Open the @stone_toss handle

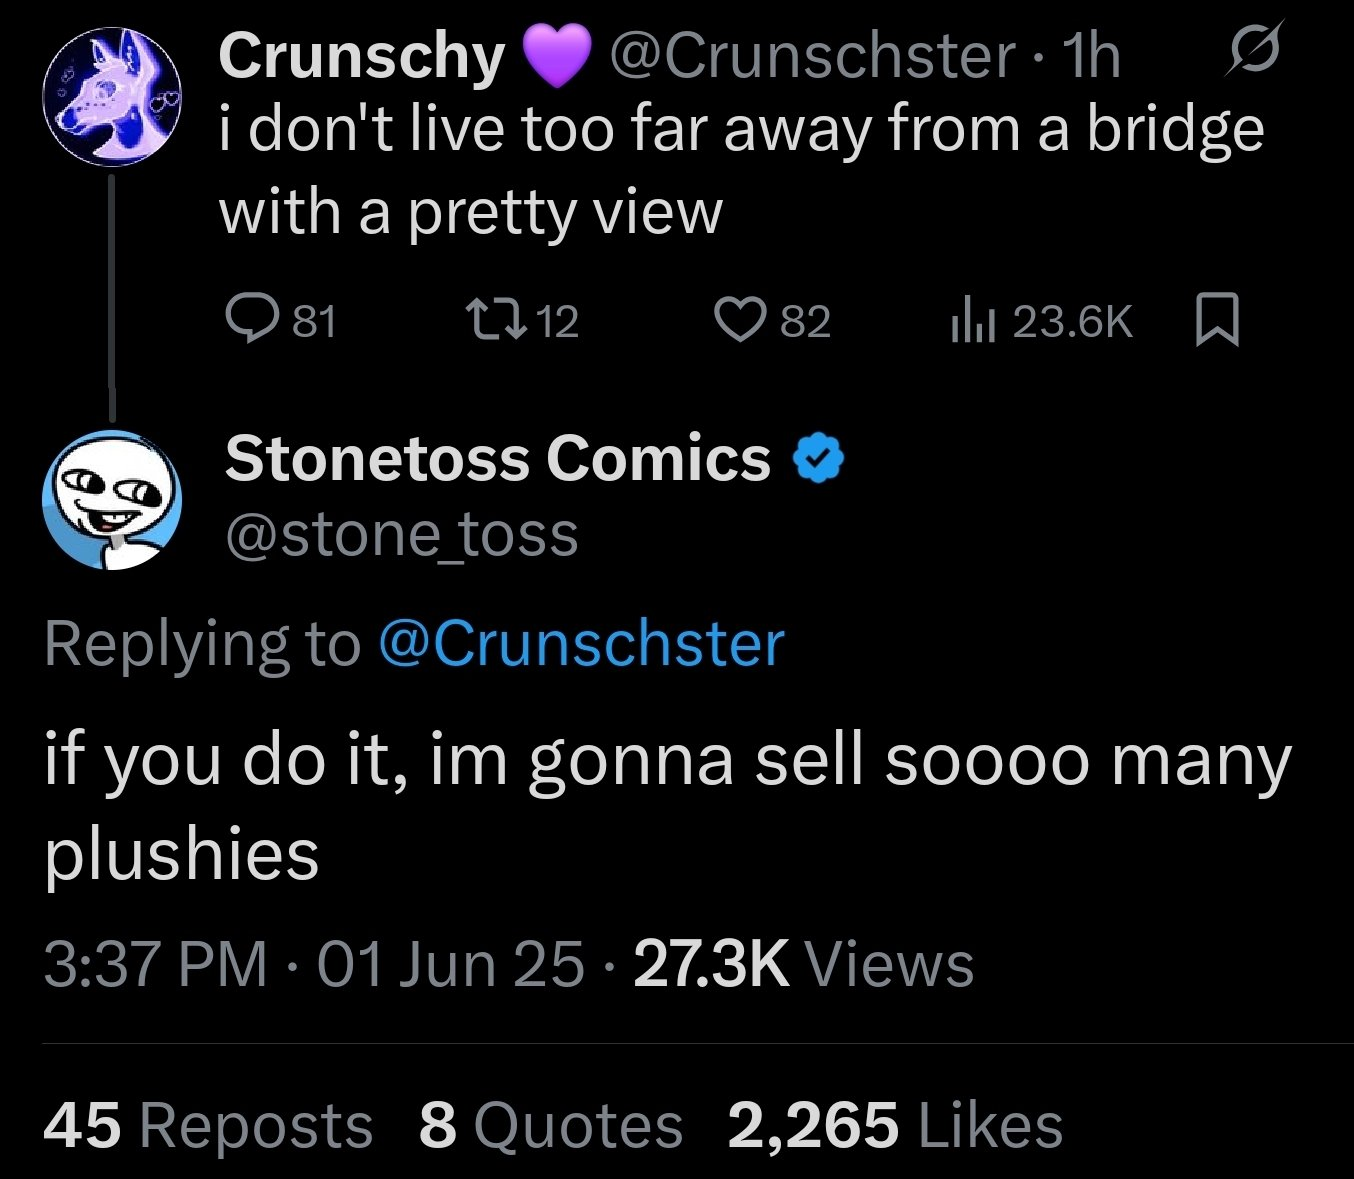pos(402,534)
